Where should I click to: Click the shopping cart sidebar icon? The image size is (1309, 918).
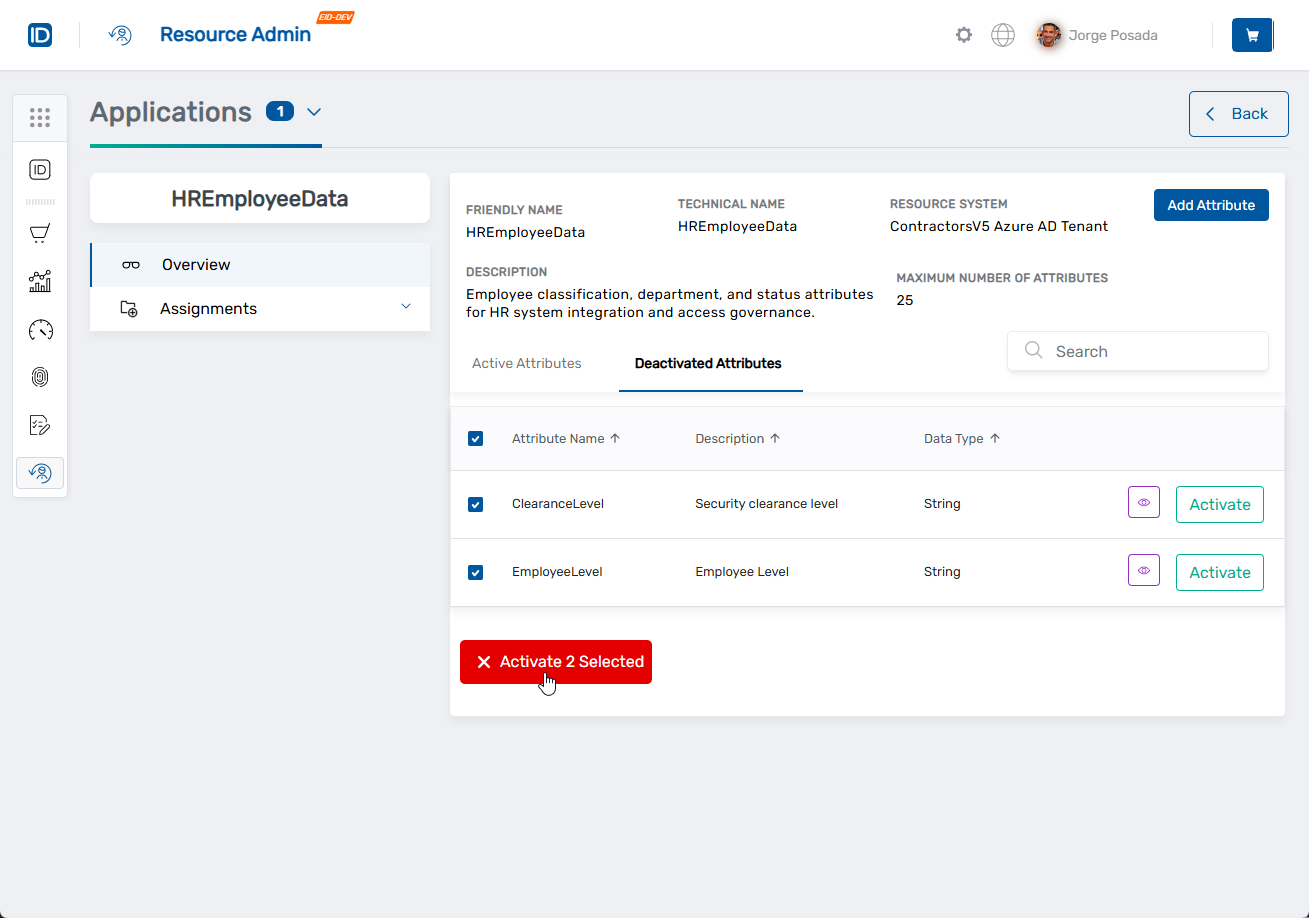tap(40, 234)
